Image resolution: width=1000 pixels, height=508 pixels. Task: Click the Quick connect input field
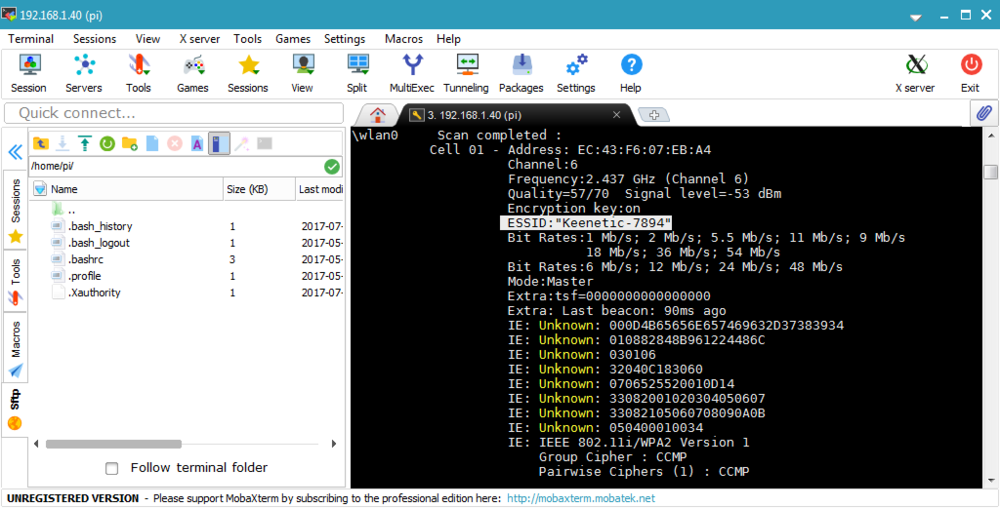(174, 113)
